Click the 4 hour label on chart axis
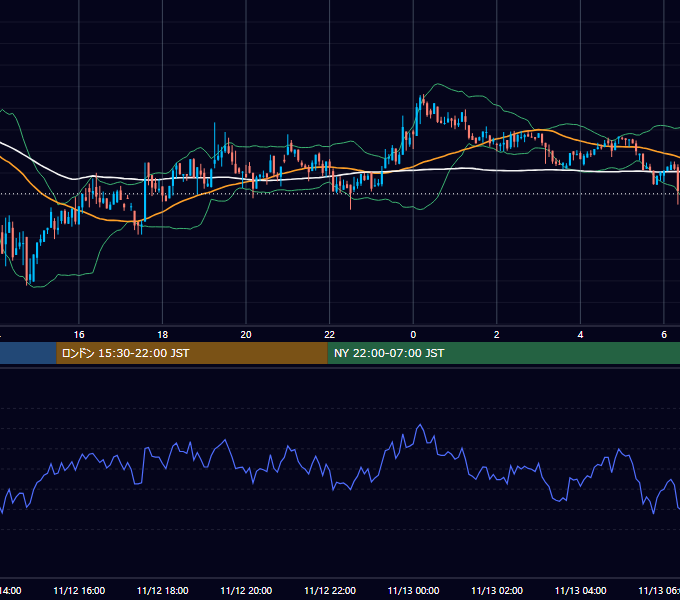The height and width of the screenshot is (600, 680). tap(580, 335)
